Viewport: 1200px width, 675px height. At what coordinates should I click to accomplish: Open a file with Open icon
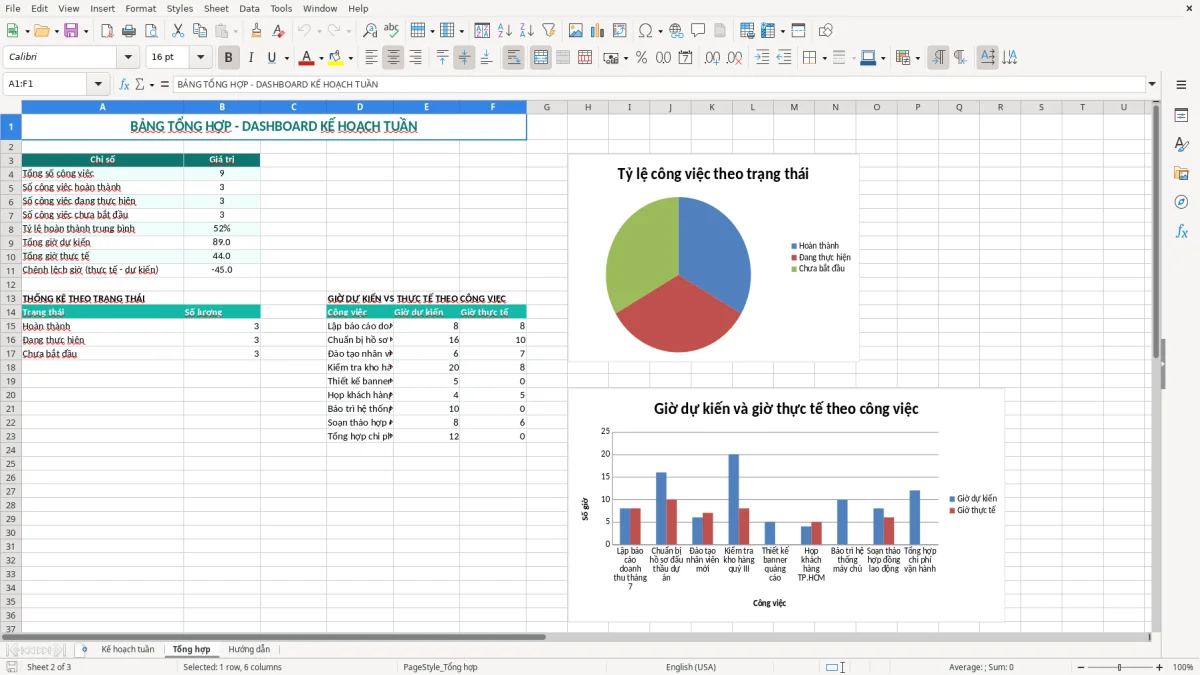coord(40,31)
